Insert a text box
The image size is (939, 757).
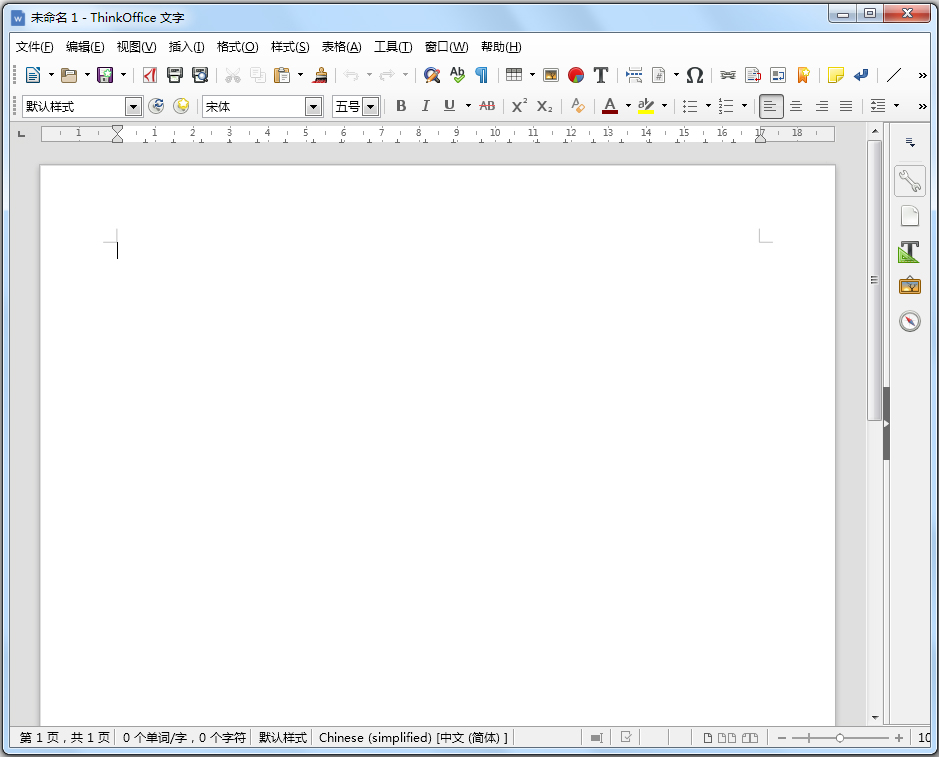click(601, 75)
